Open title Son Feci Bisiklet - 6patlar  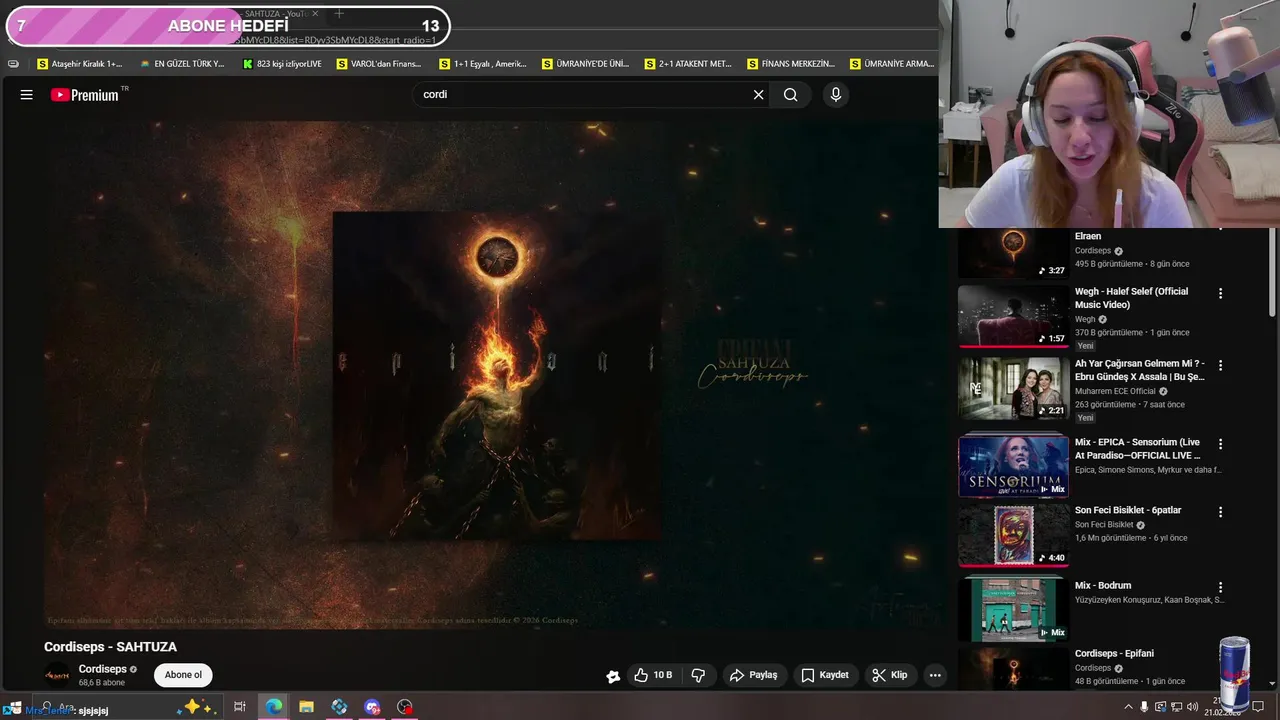[1128, 510]
